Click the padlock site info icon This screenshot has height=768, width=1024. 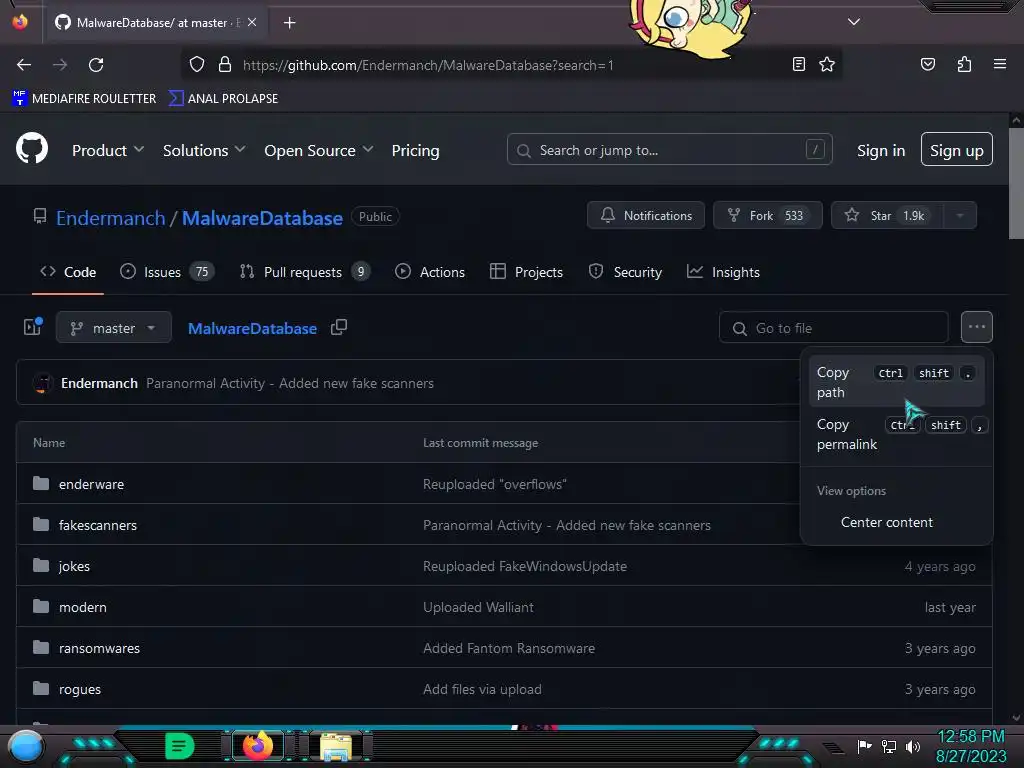[225, 65]
